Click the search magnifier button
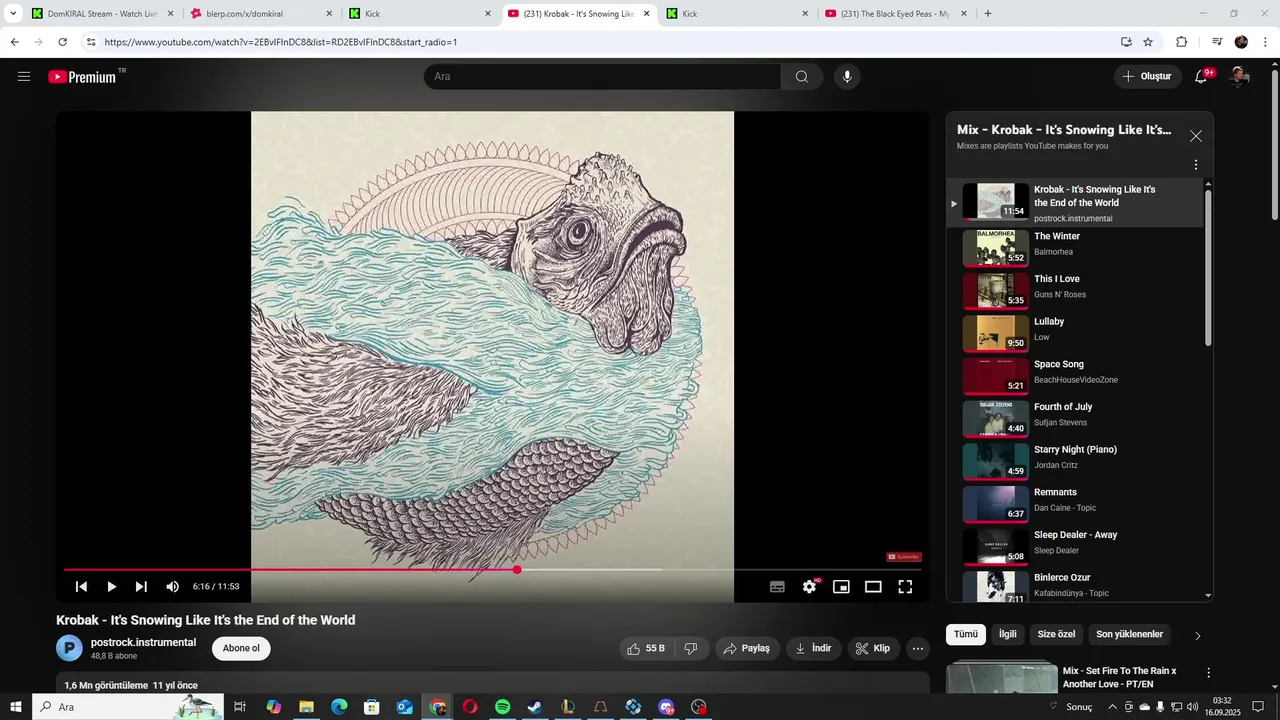 coord(802,76)
